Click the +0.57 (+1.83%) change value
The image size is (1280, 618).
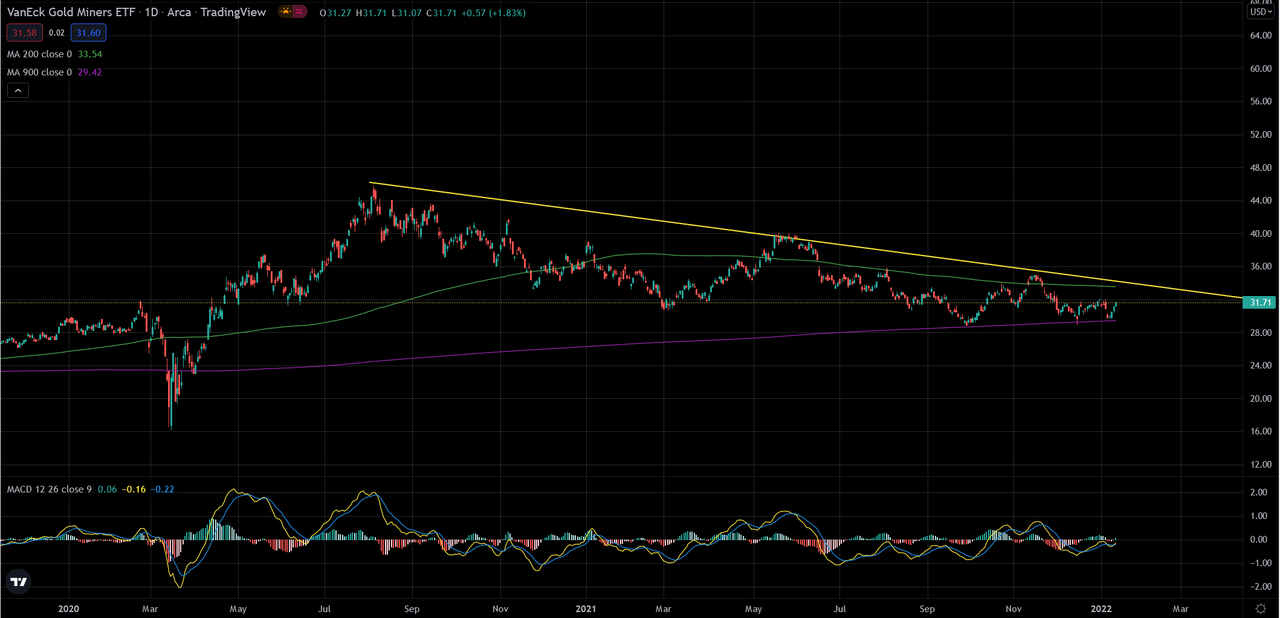[492, 12]
